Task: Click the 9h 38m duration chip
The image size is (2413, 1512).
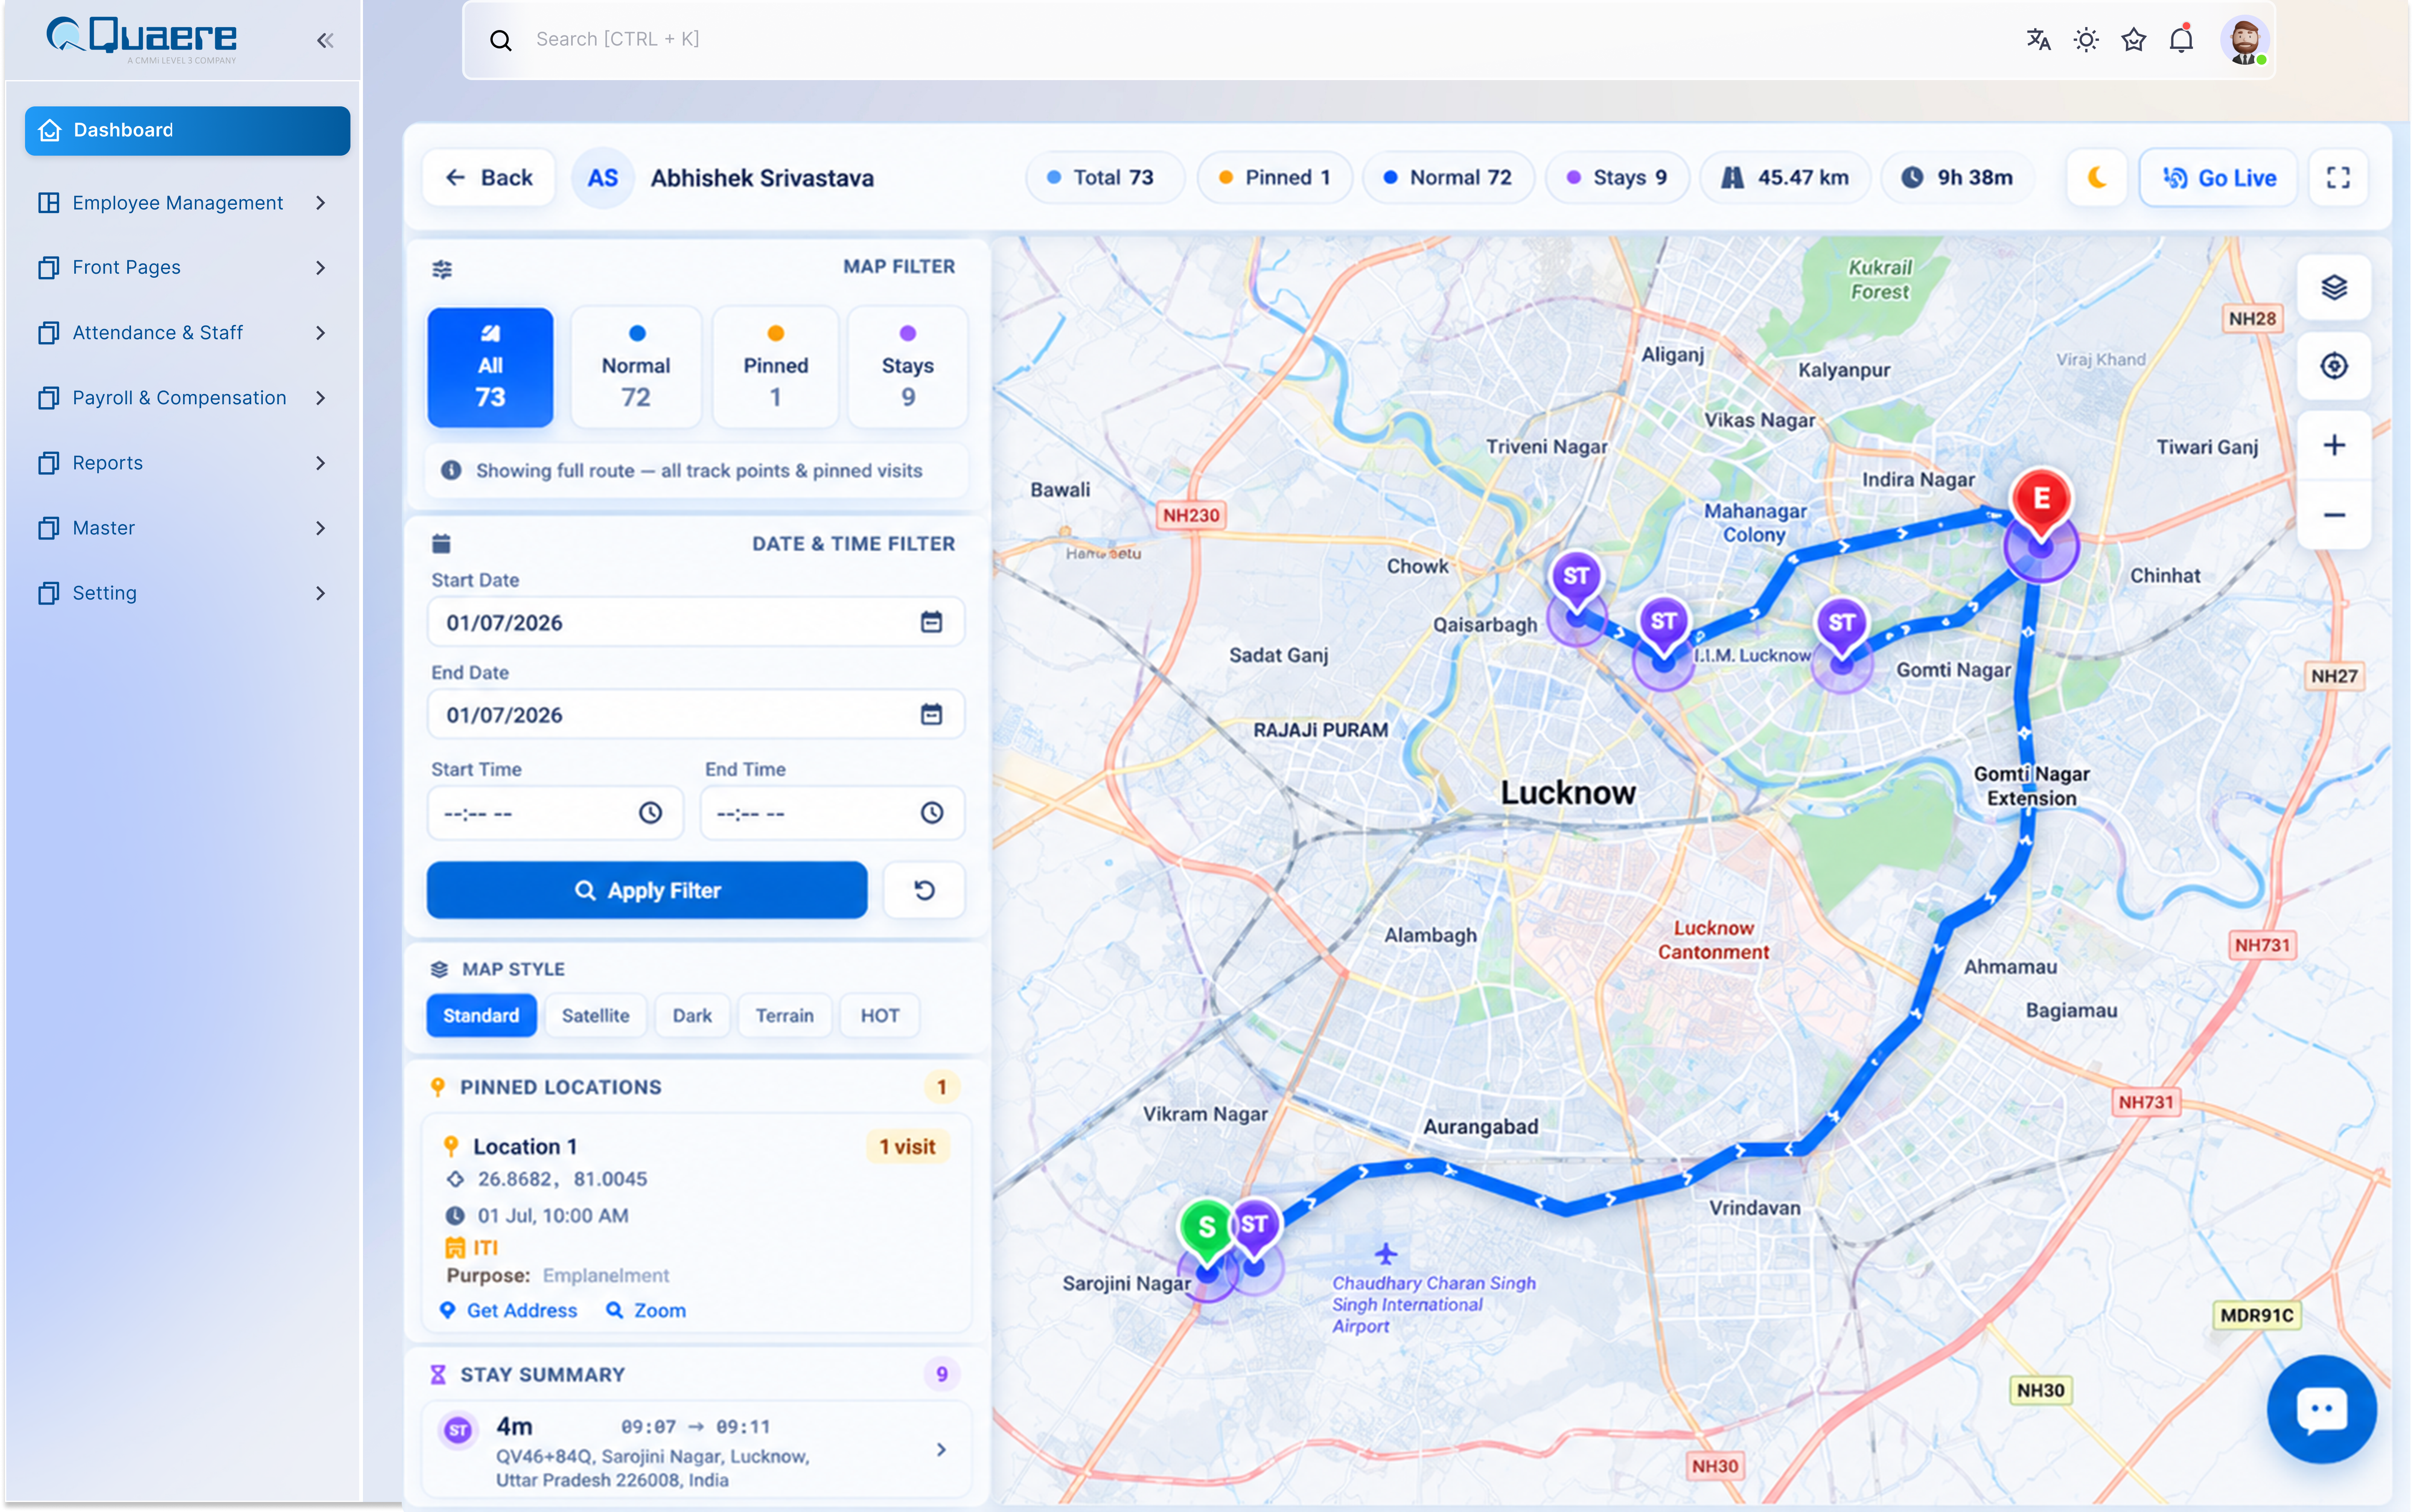Action: point(1958,178)
